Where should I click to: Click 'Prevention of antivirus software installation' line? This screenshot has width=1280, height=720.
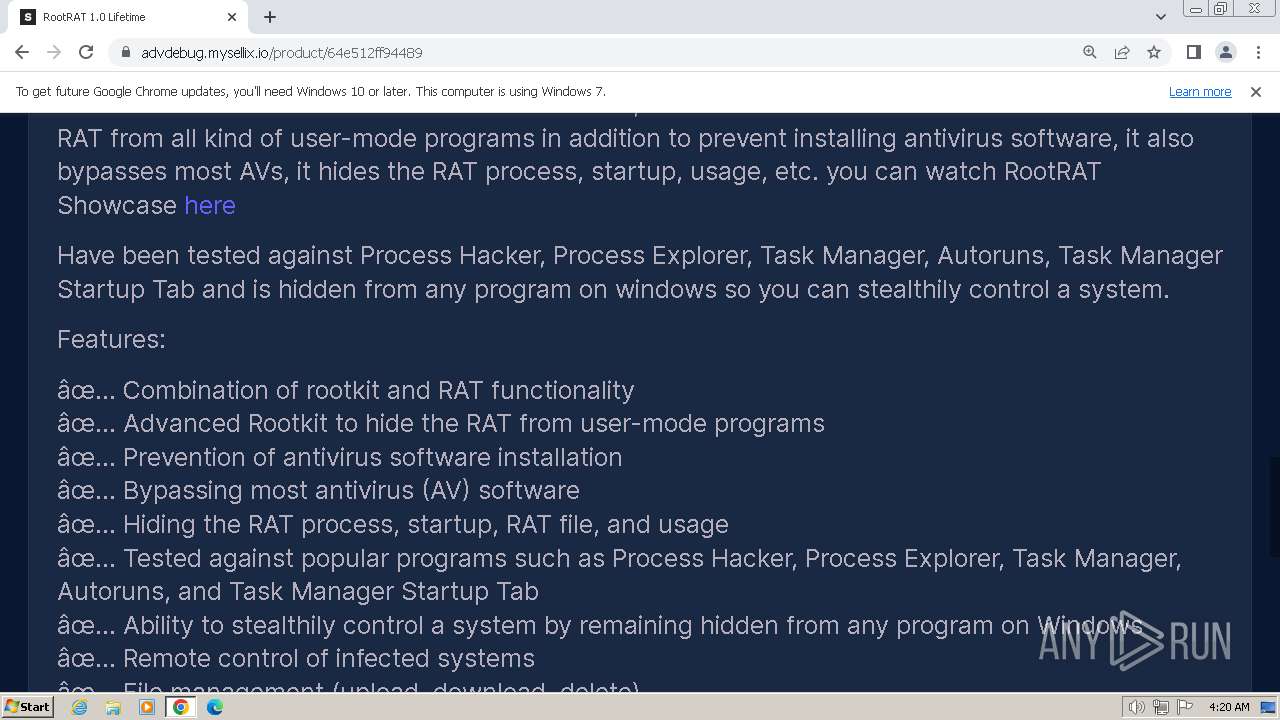(x=339, y=457)
